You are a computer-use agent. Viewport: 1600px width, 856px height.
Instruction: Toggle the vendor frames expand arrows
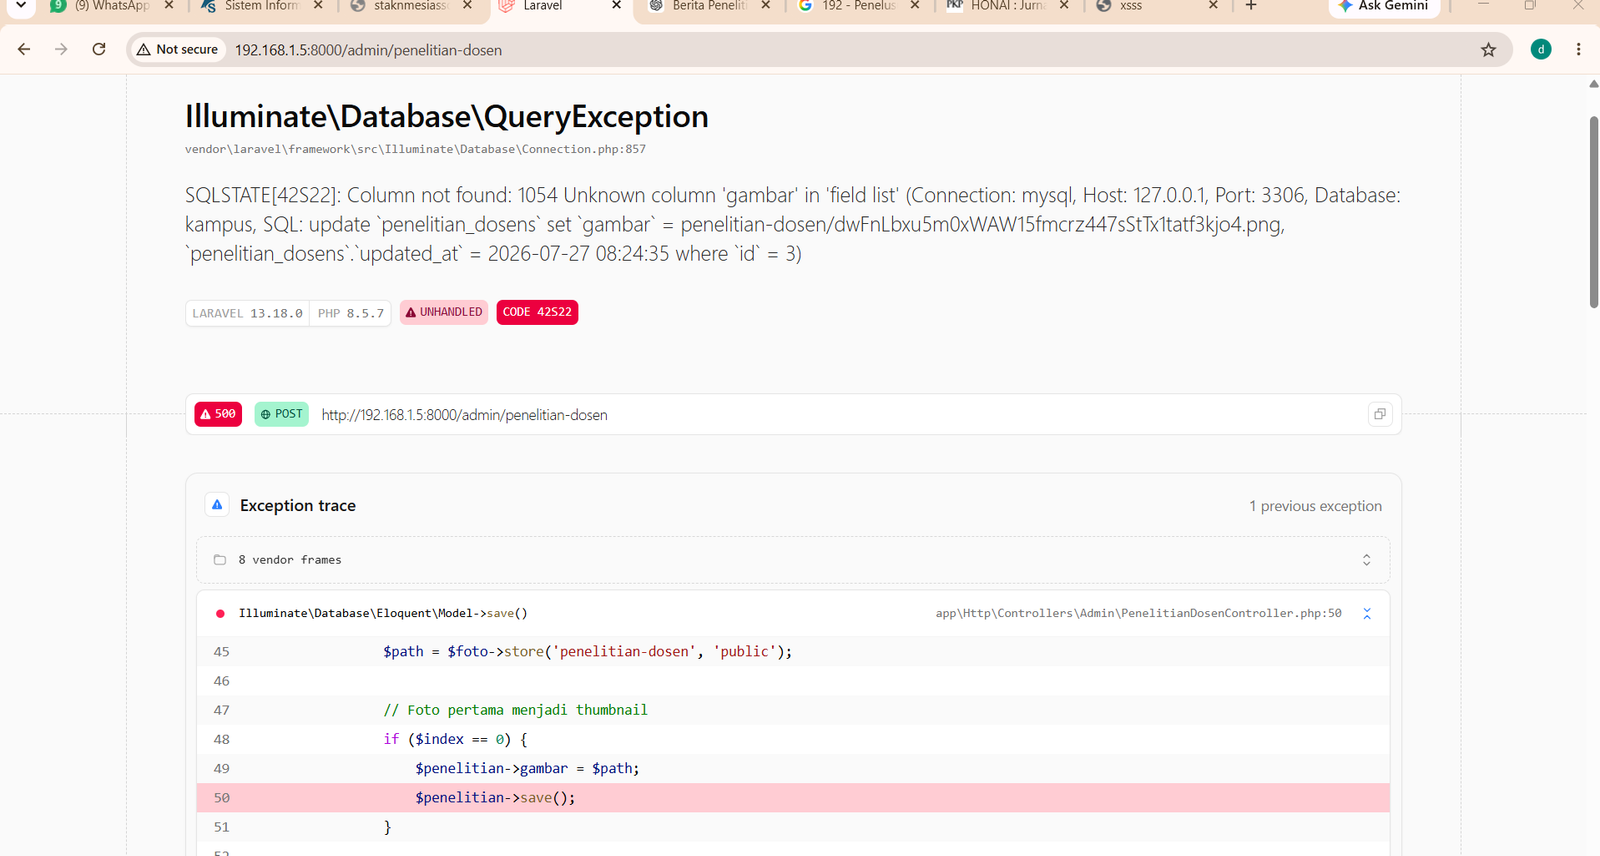pos(1367,560)
